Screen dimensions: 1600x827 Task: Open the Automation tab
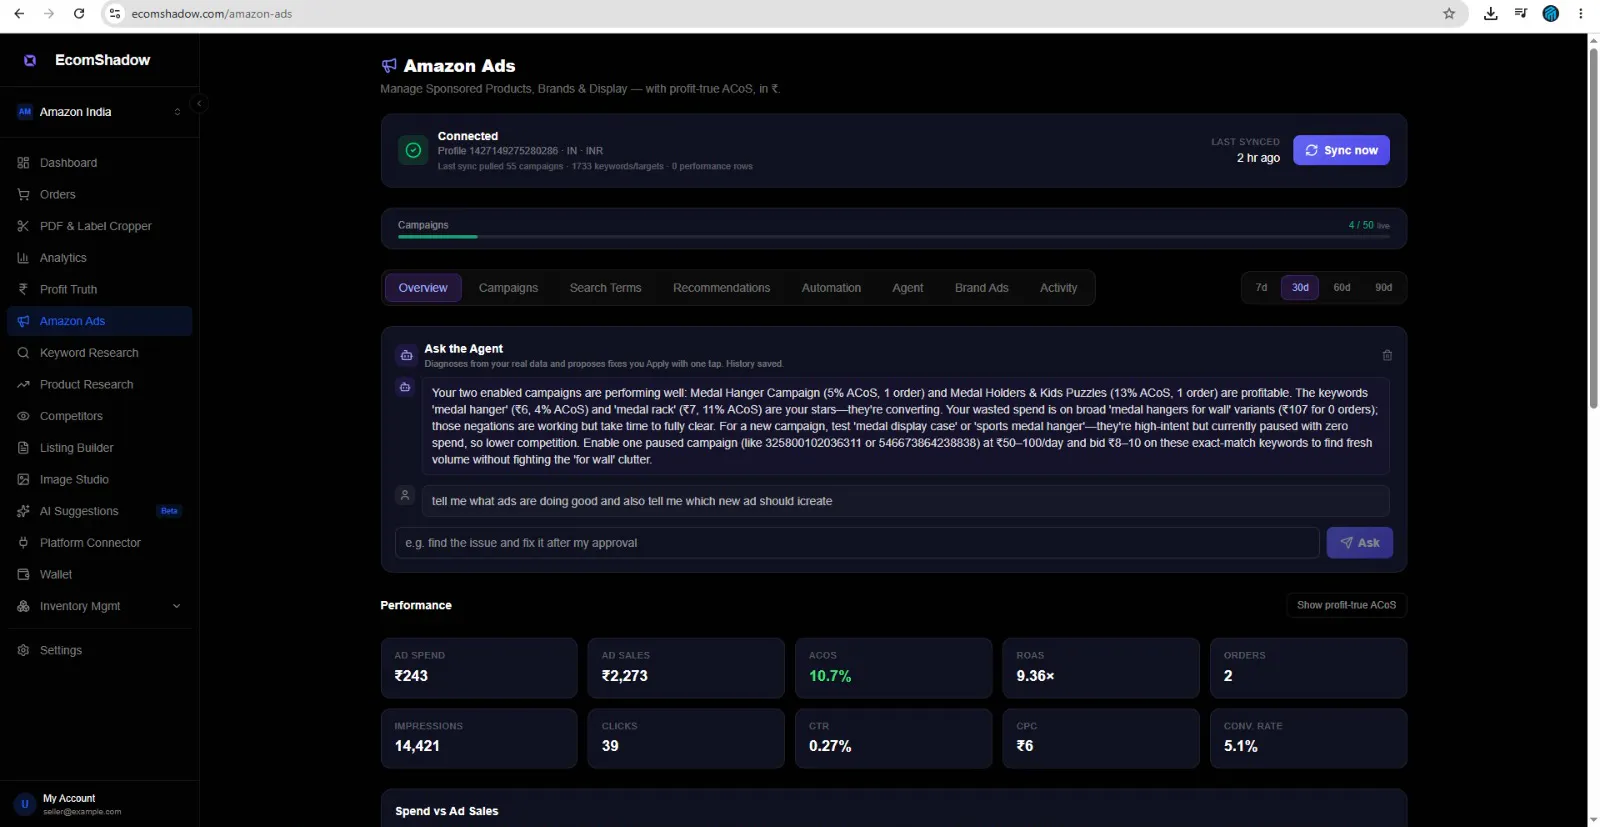tap(831, 288)
